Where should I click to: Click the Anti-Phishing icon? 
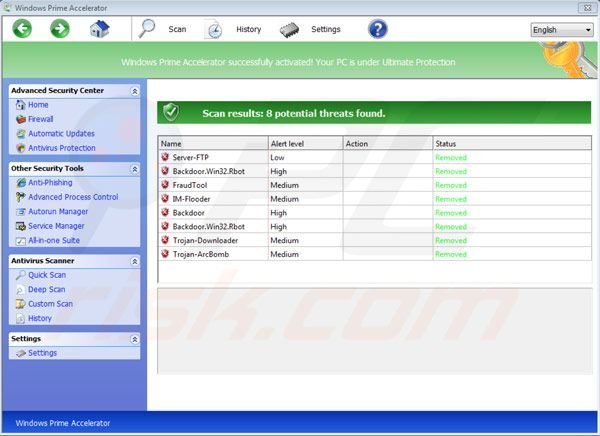coord(21,183)
